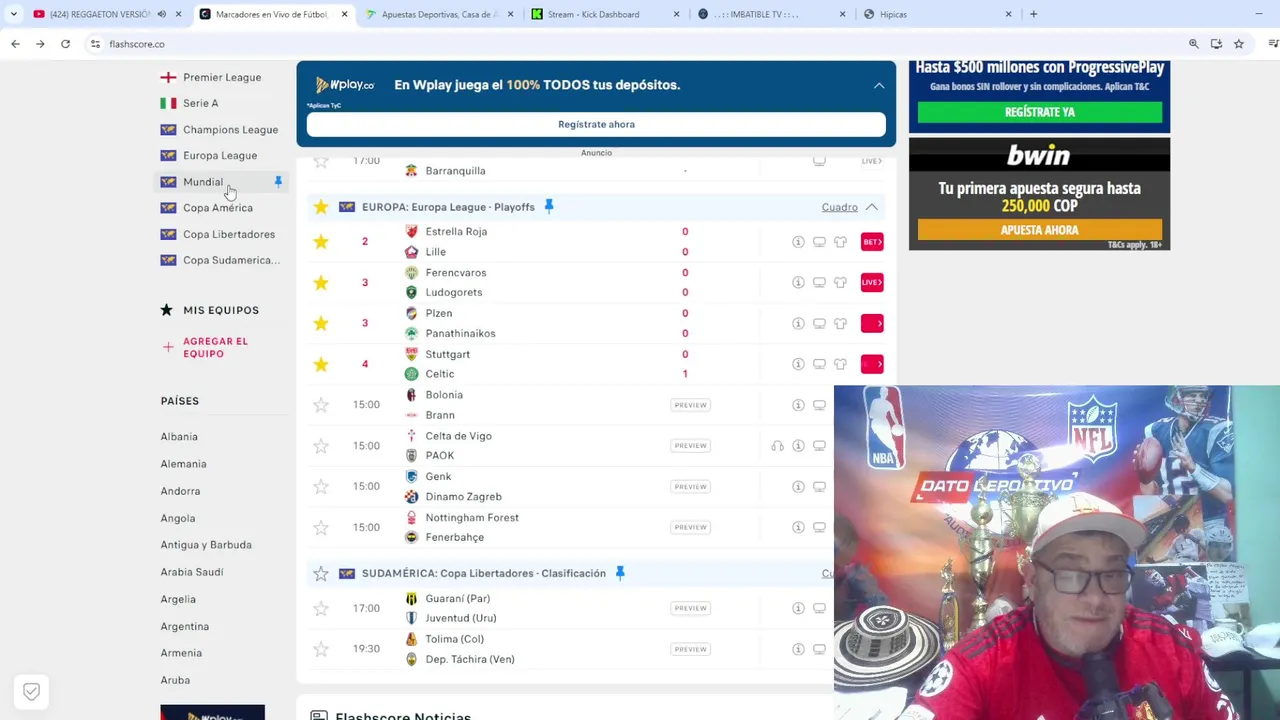Unpin Europa League Playoffs pin icon
The image size is (1280, 720).
tap(548, 207)
